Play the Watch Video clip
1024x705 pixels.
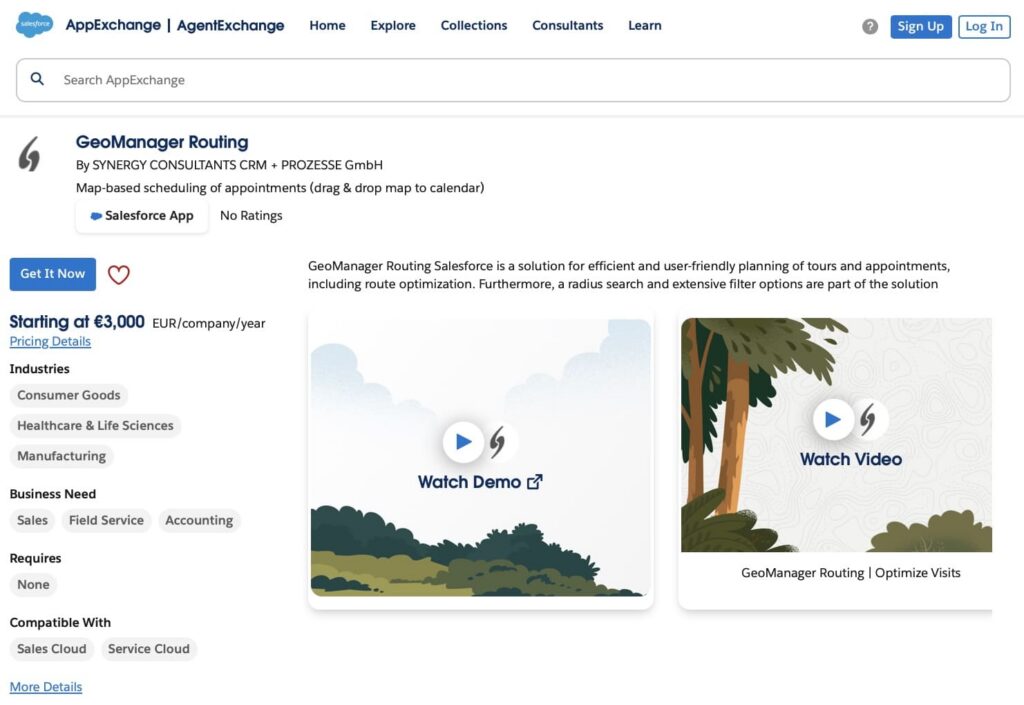pyautogui.click(x=833, y=419)
